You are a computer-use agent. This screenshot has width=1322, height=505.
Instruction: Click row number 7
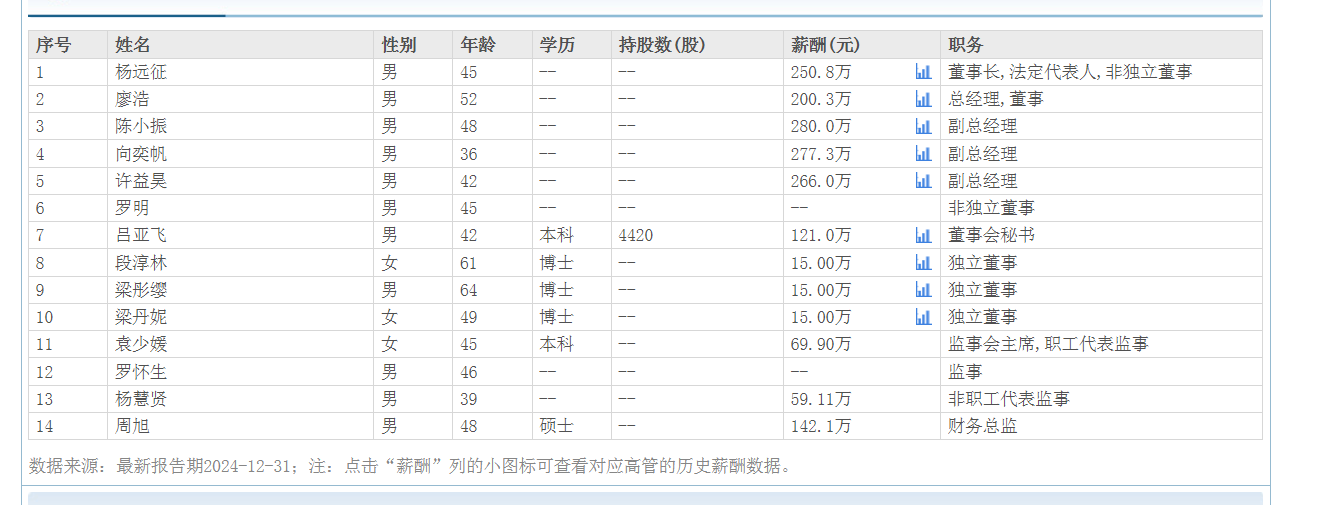(40, 235)
